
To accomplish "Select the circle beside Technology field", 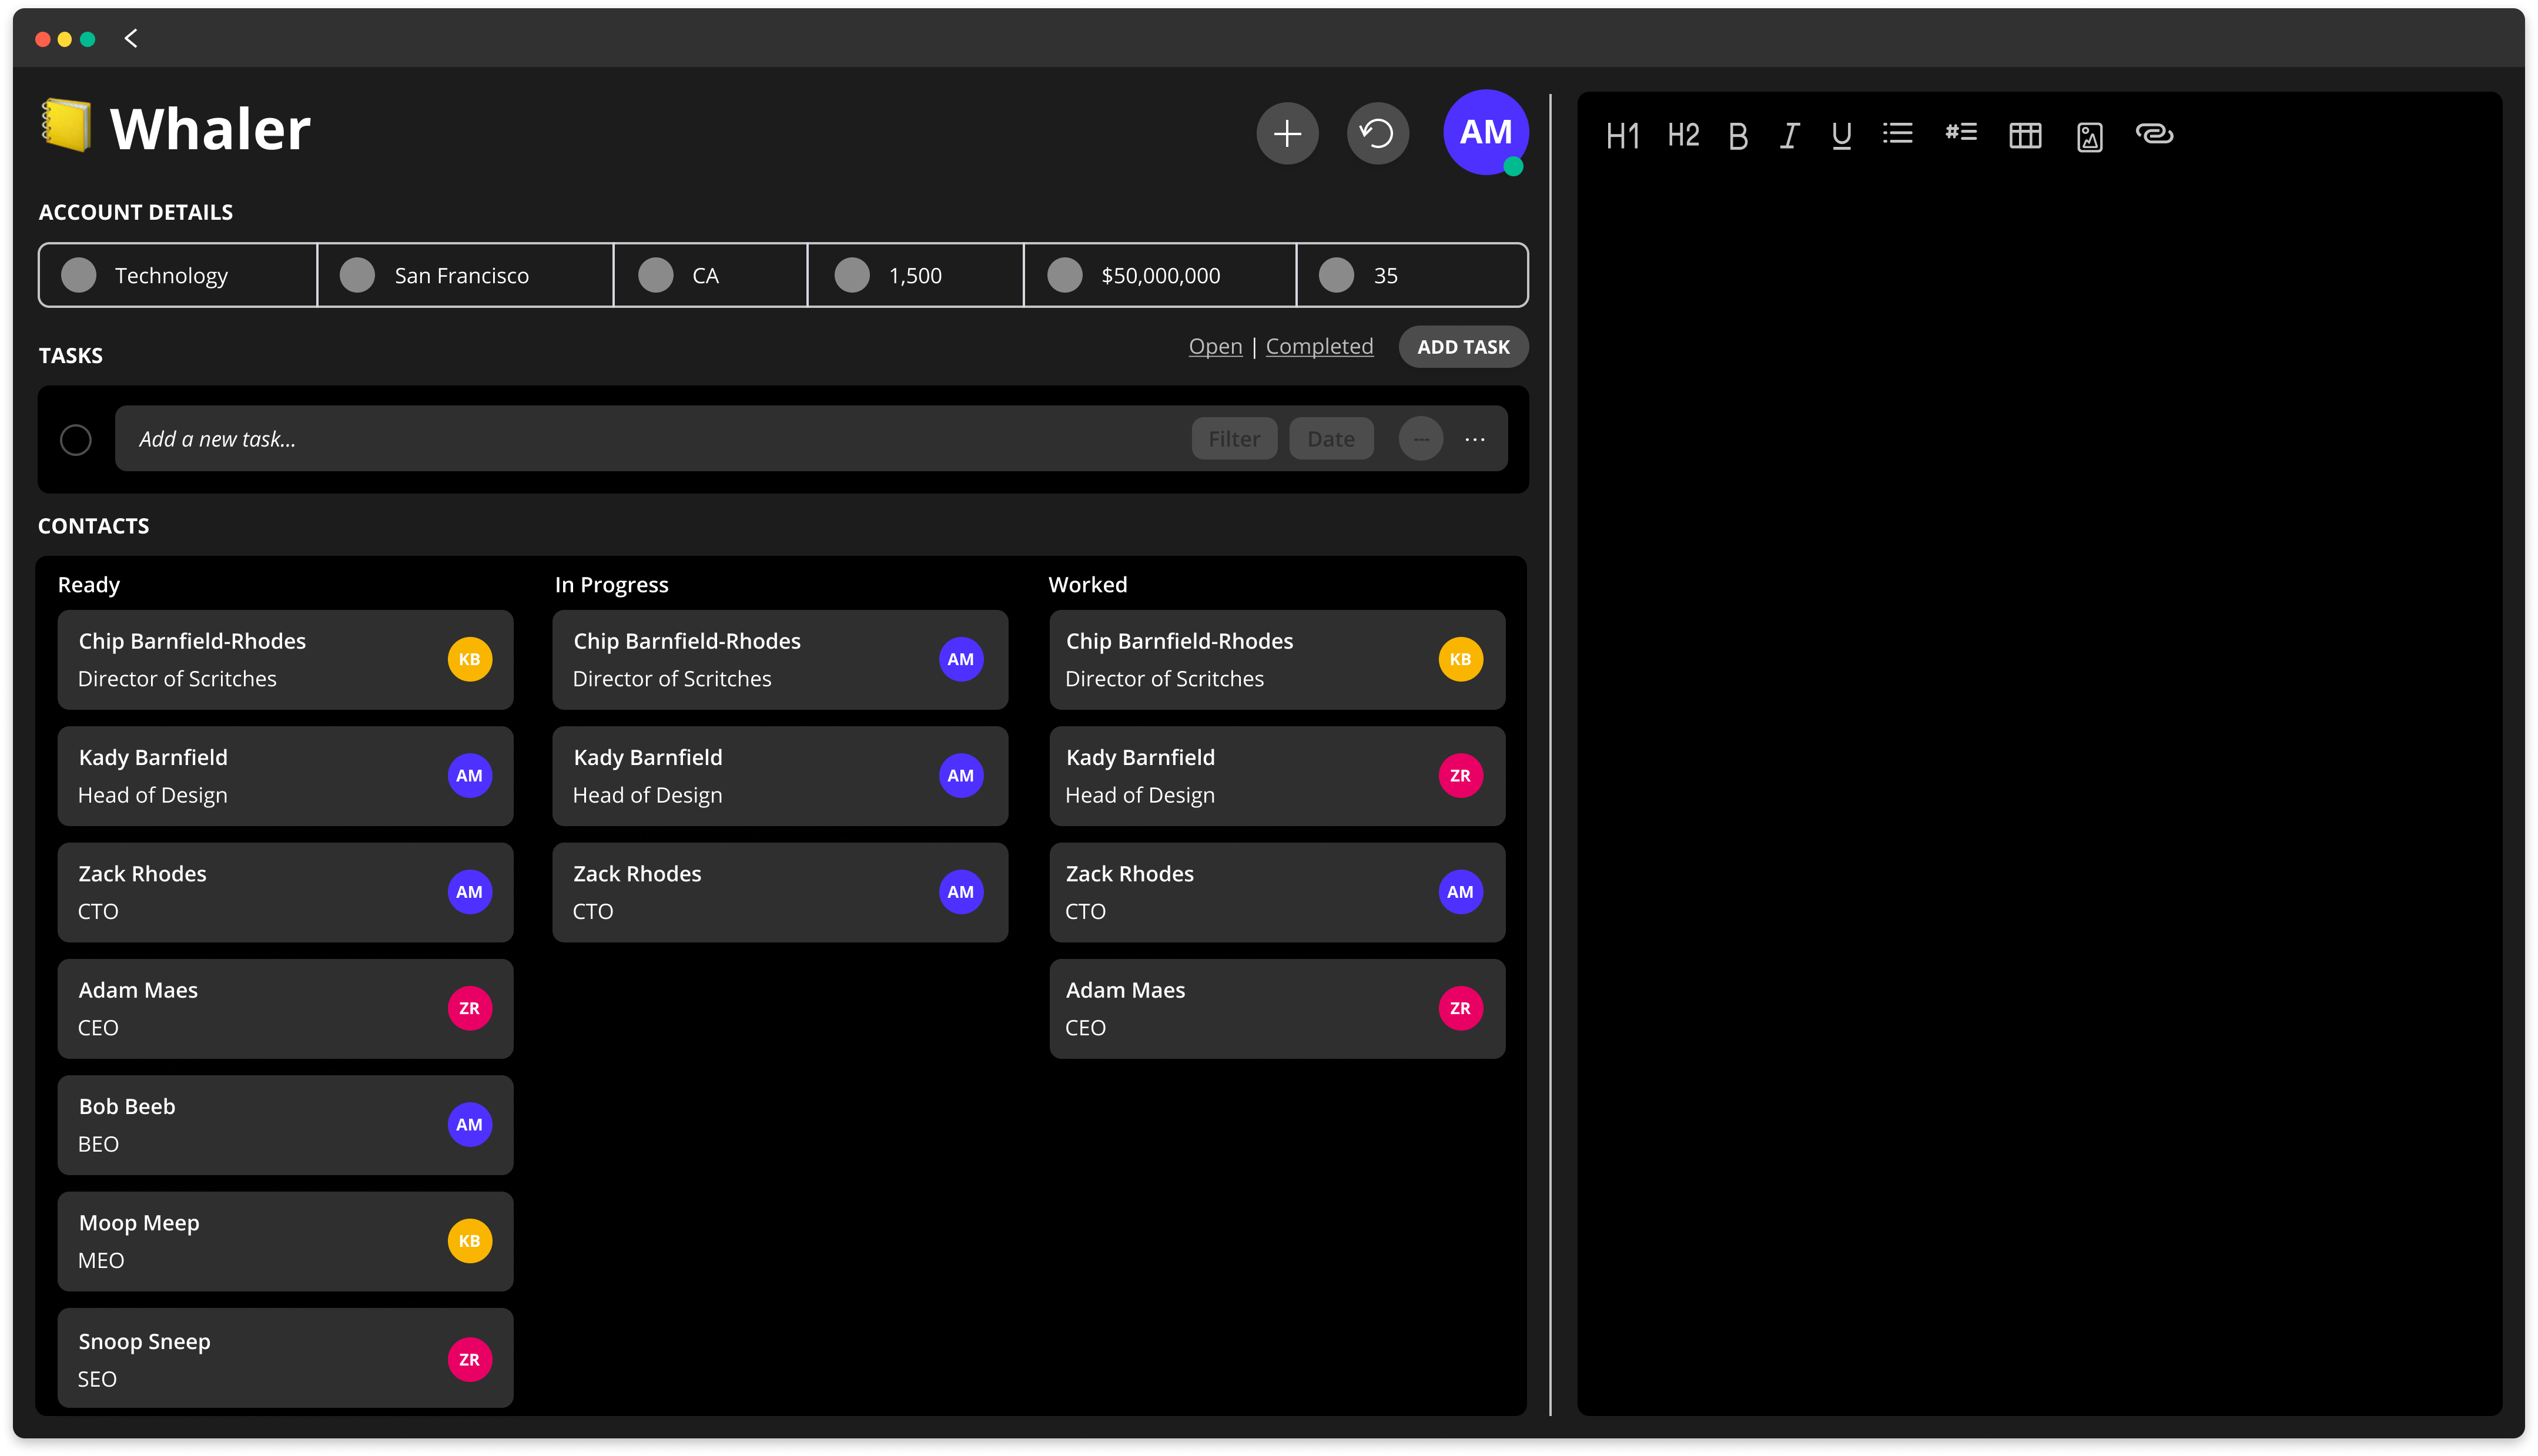I will (x=78, y=275).
